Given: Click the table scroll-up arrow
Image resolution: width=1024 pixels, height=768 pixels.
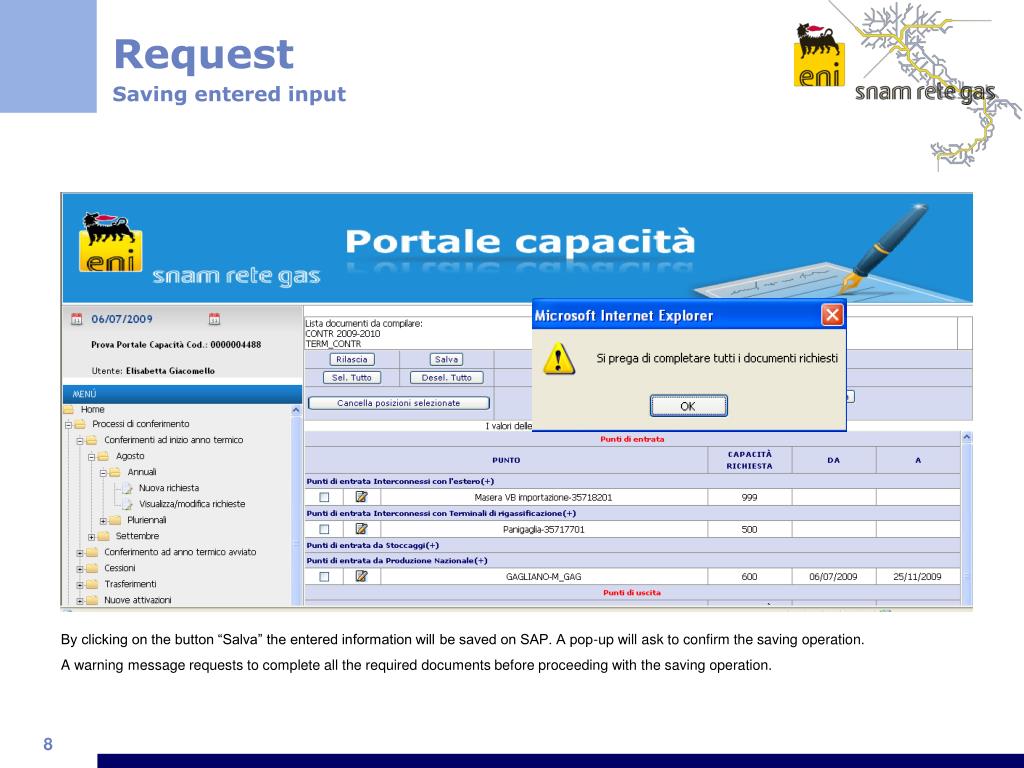Looking at the screenshot, I should pyautogui.click(x=967, y=437).
